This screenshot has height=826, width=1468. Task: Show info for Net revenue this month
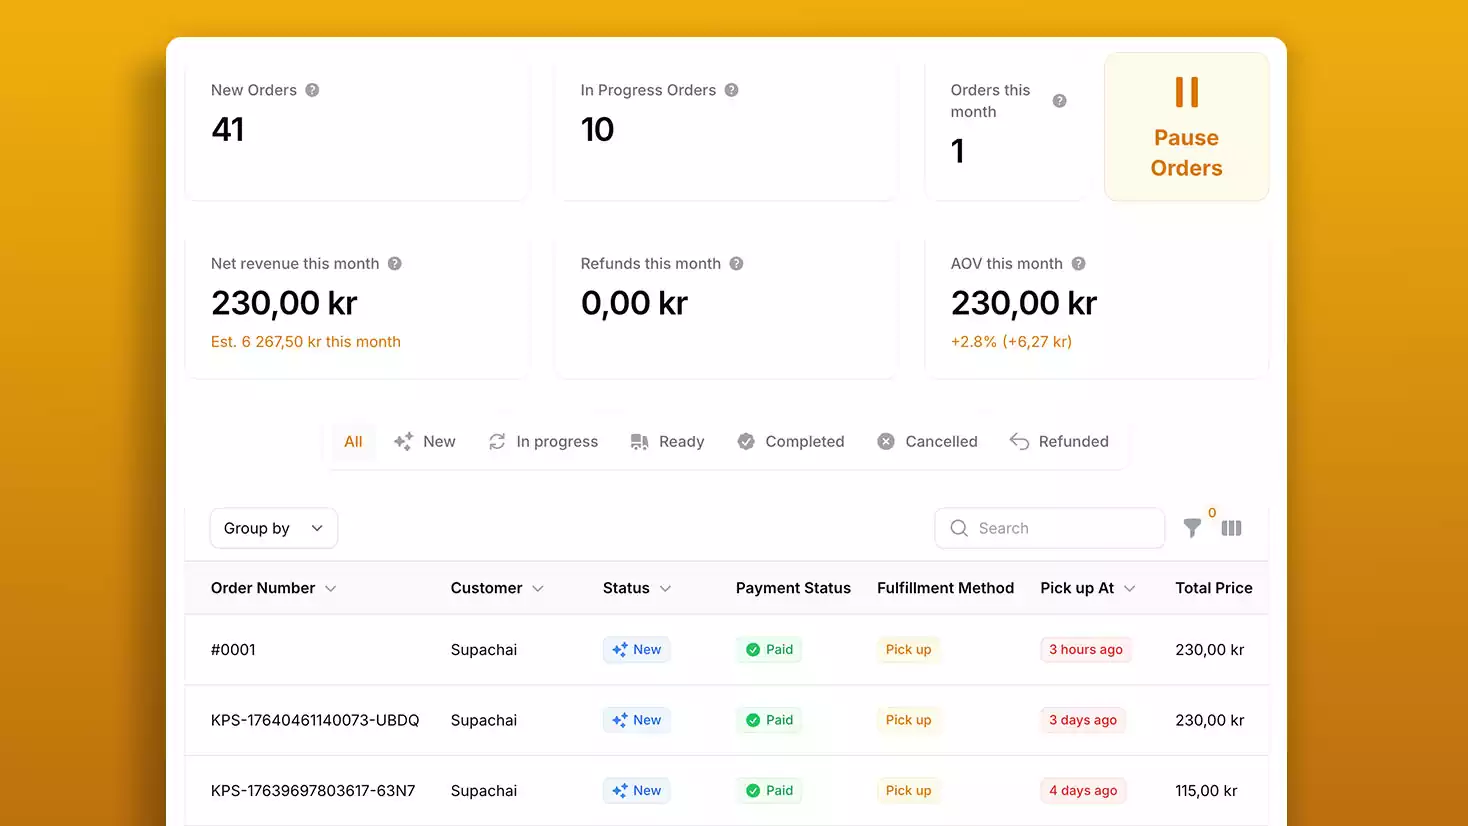(395, 264)
